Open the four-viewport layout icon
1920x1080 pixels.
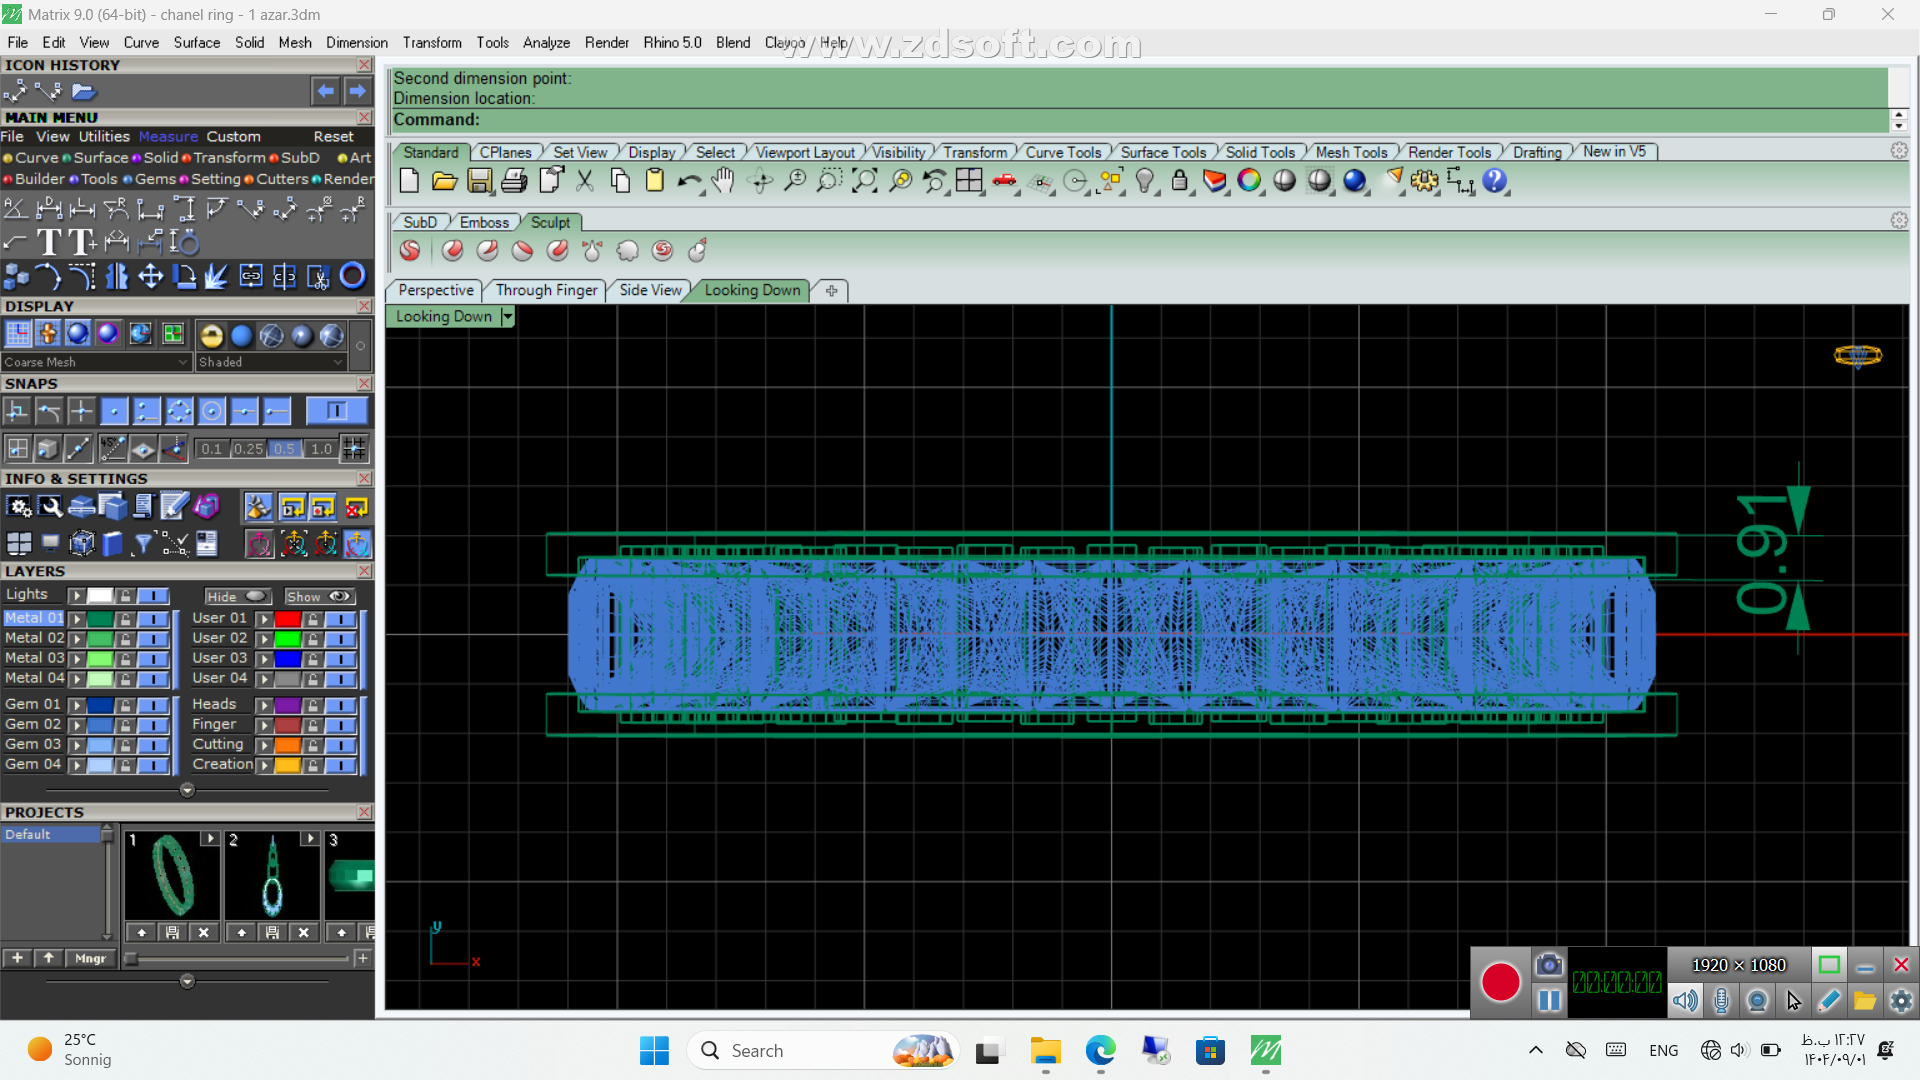point(968,181)
